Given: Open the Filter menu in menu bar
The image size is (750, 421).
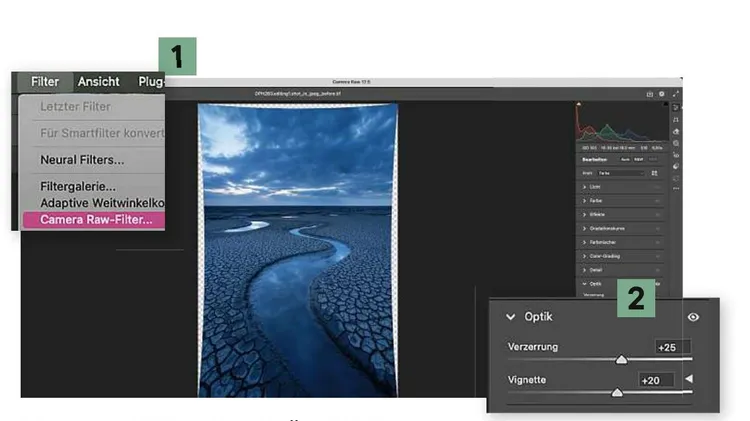Looking at the screenshot, I should point(44,82).
